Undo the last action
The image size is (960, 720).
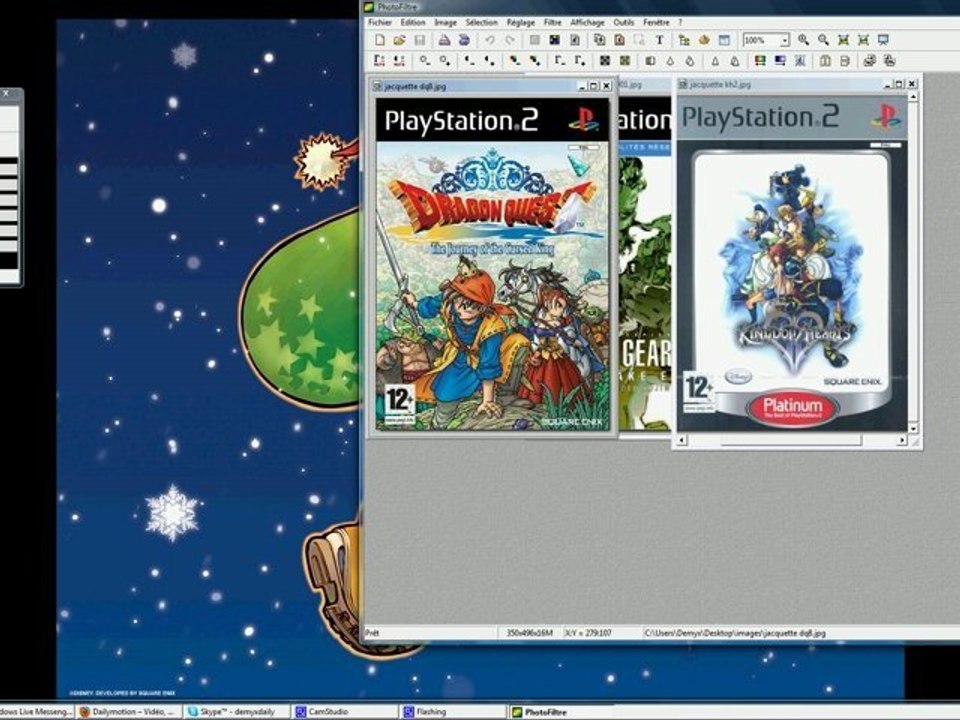pos(490,40)
